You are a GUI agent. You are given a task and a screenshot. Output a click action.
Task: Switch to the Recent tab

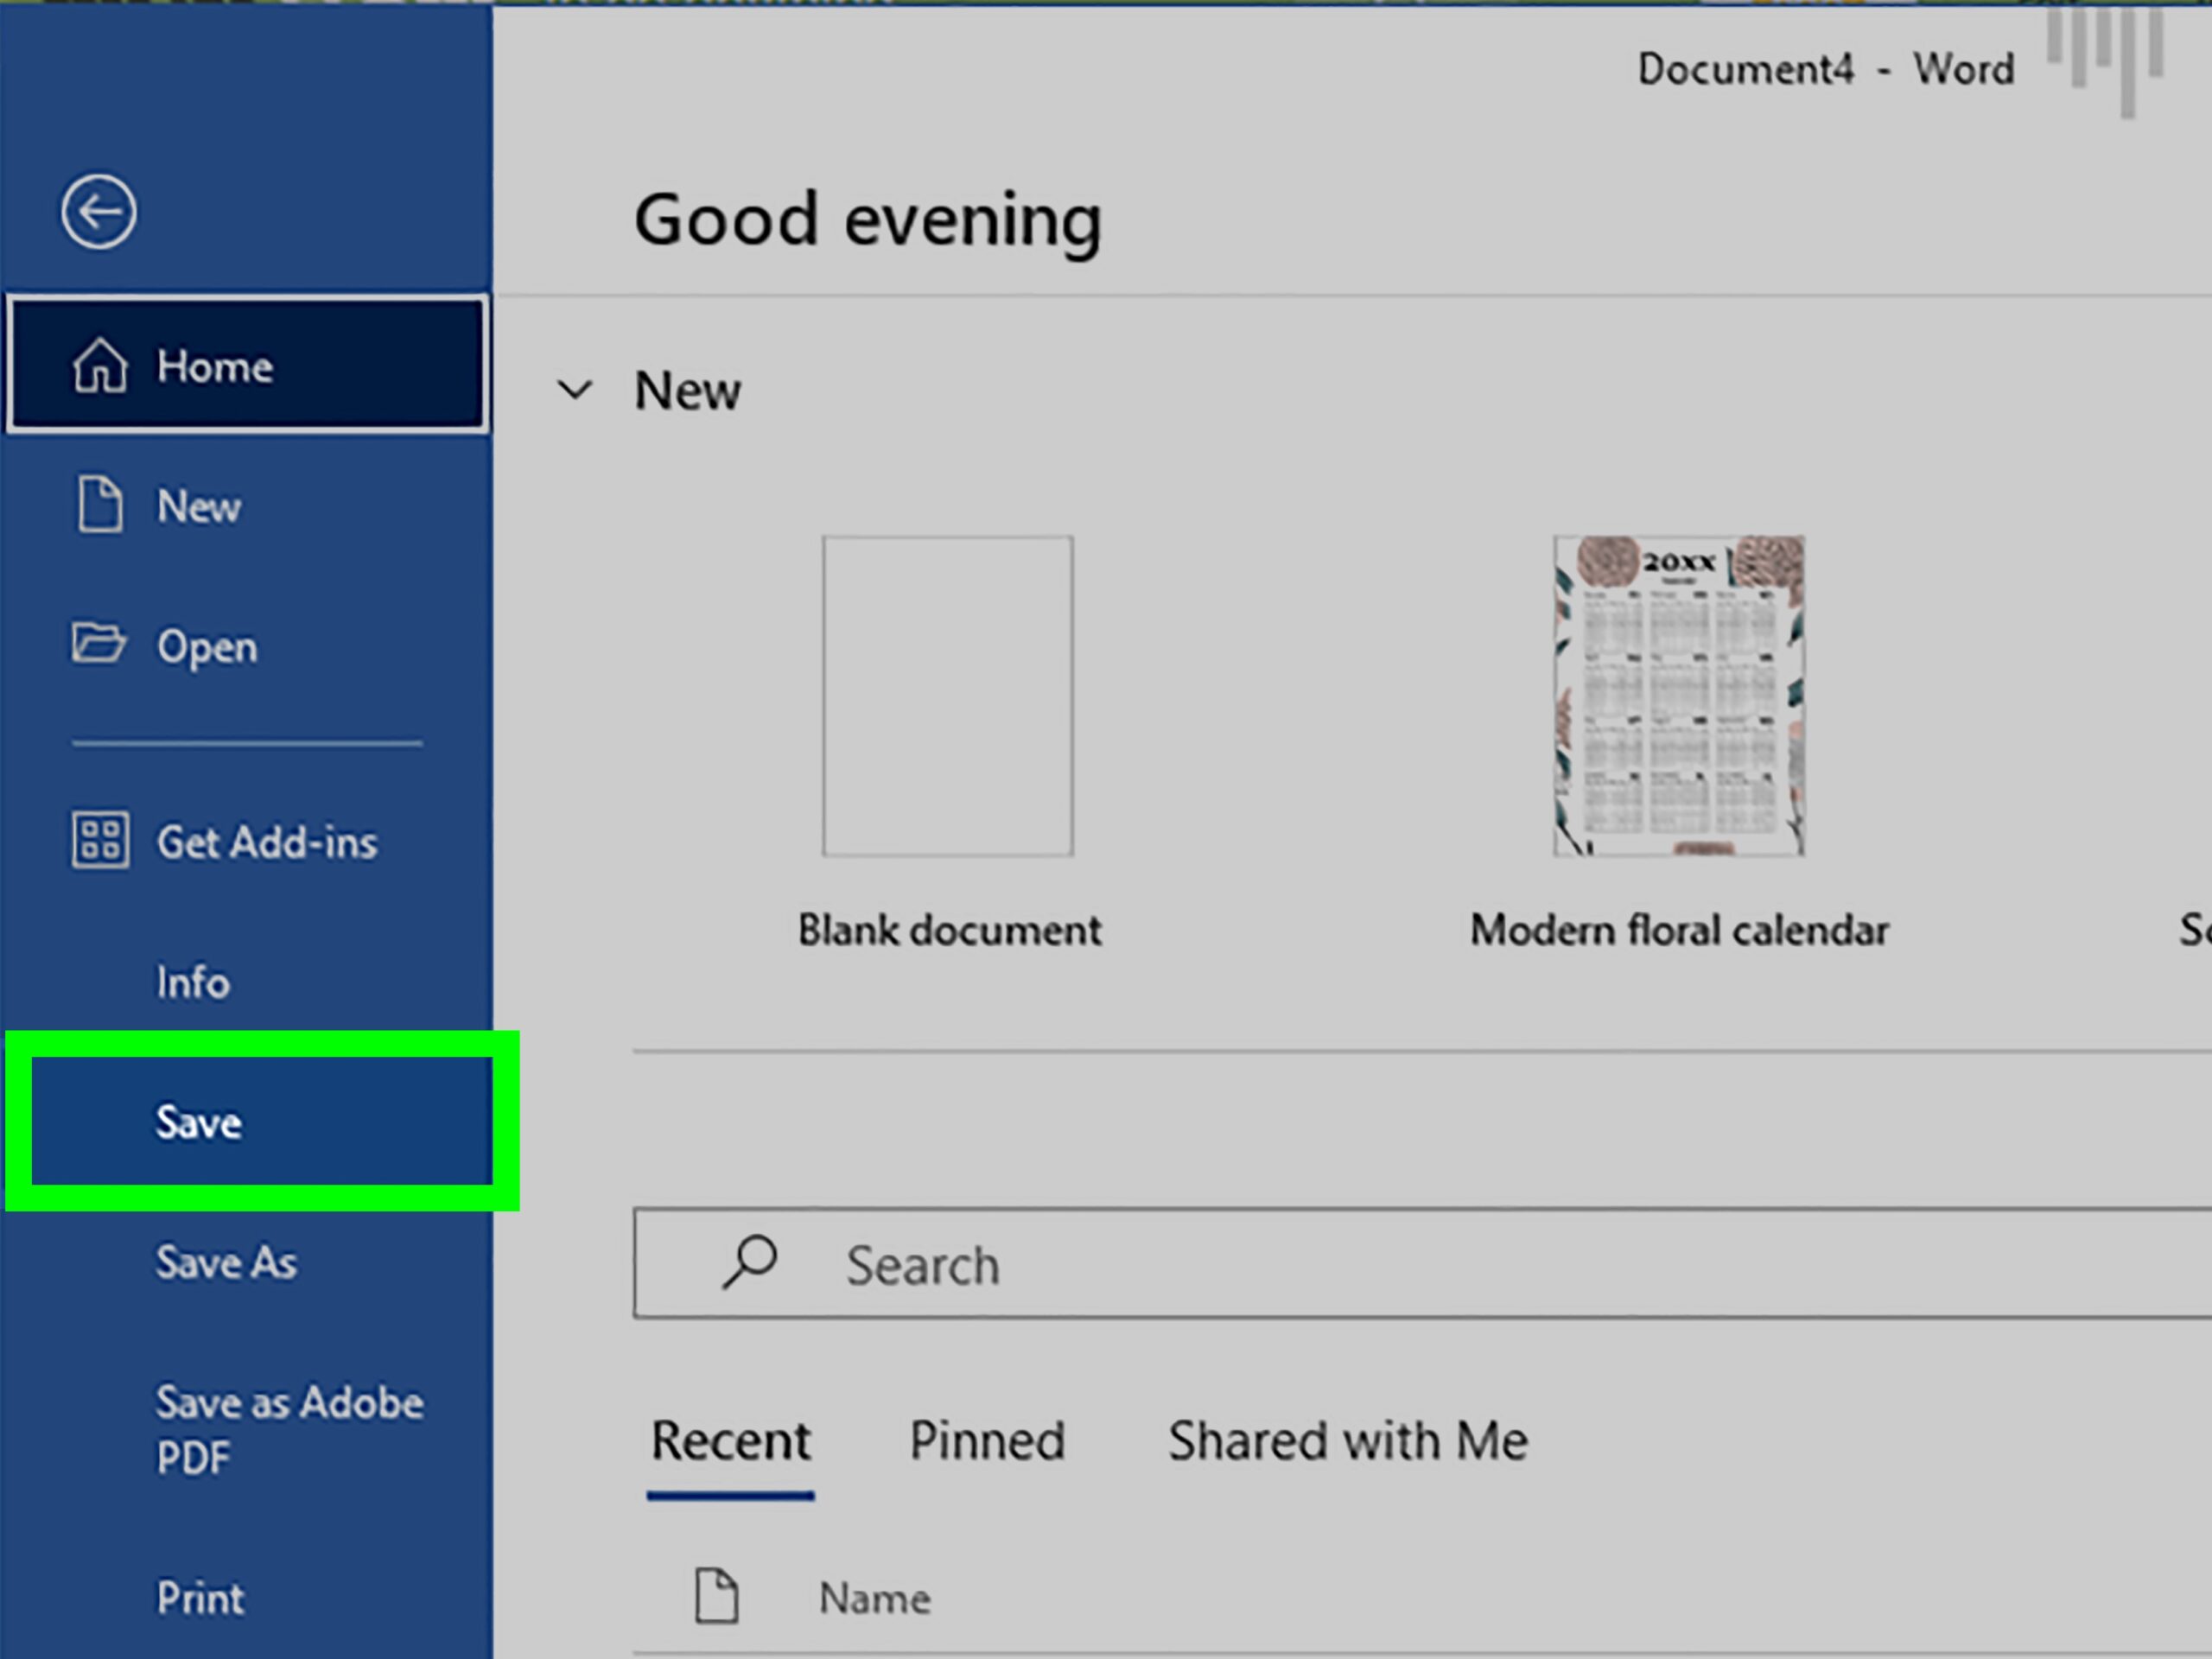point(731,1441)
